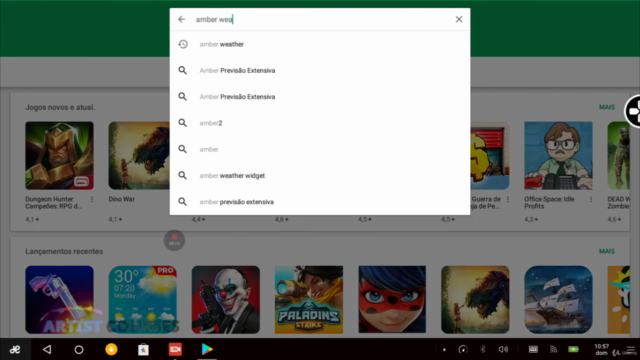Click the history clock icon beside 'amber weather'
The image size is (640, 360).
tap(183, 44)
